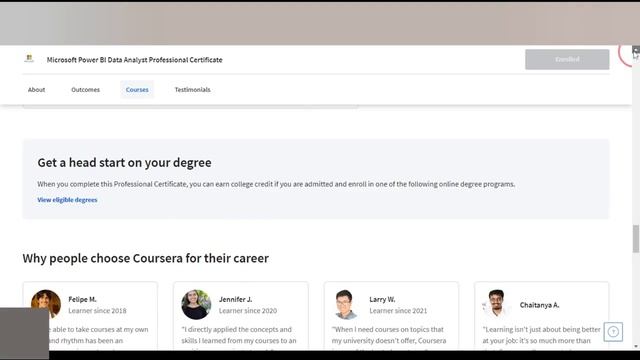Open Chaitanya A.'s profile photo
The image size is (640, 360).
(496, 304)
